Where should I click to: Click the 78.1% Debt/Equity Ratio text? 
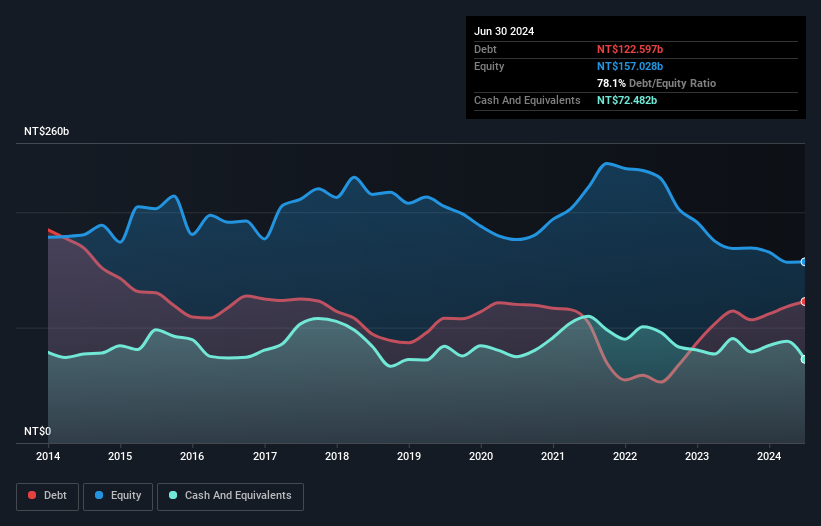(657, 83)
